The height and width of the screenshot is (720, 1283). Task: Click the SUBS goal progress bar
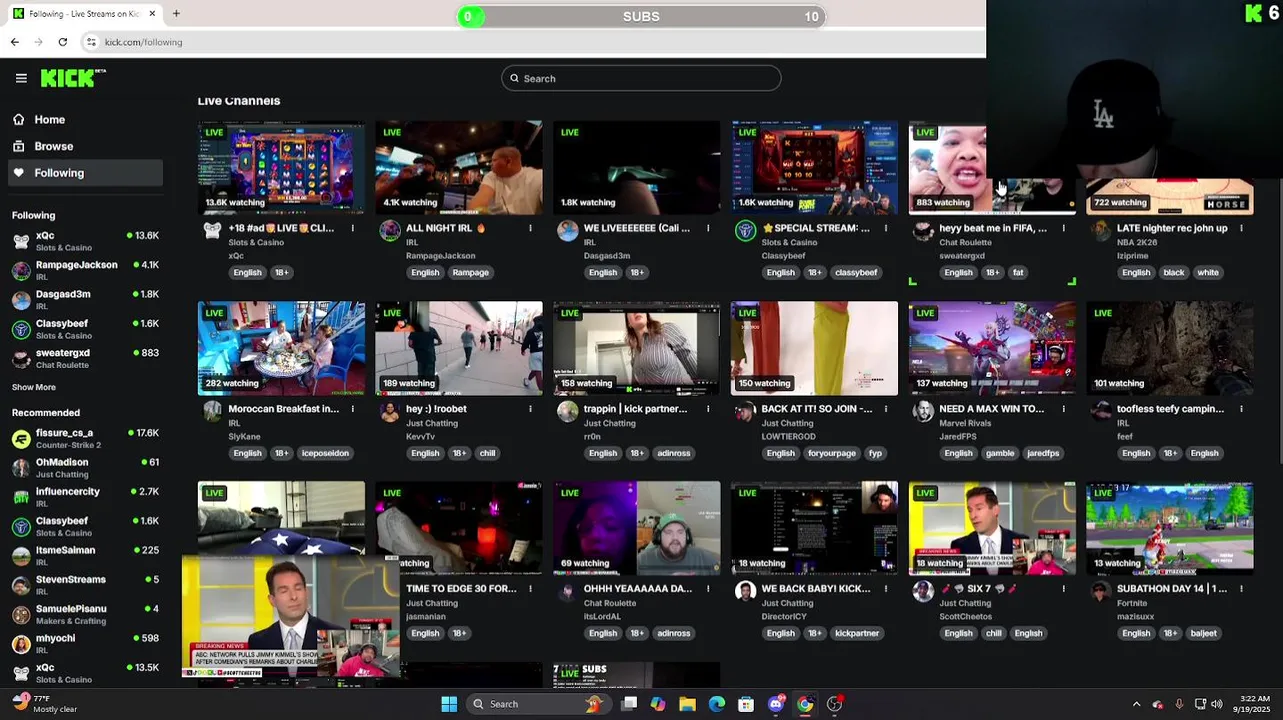click(641, 16)
